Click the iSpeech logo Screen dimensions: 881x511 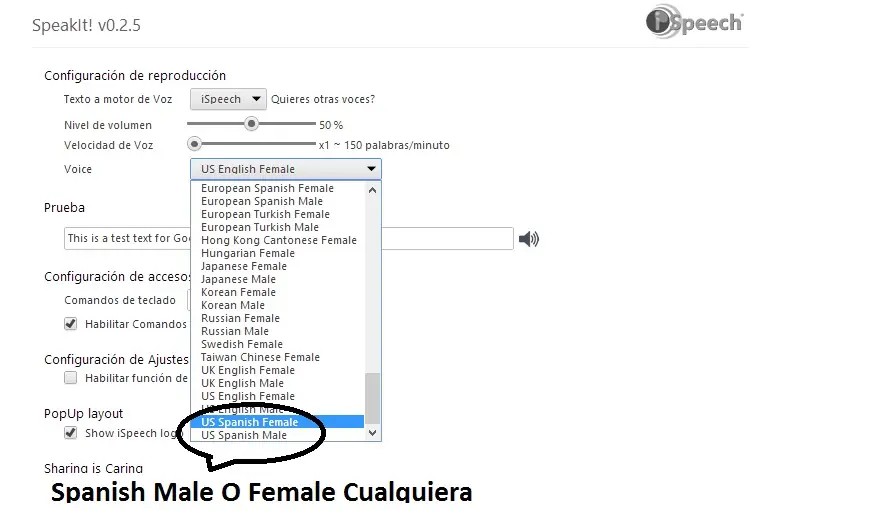(x=695, y=21)
